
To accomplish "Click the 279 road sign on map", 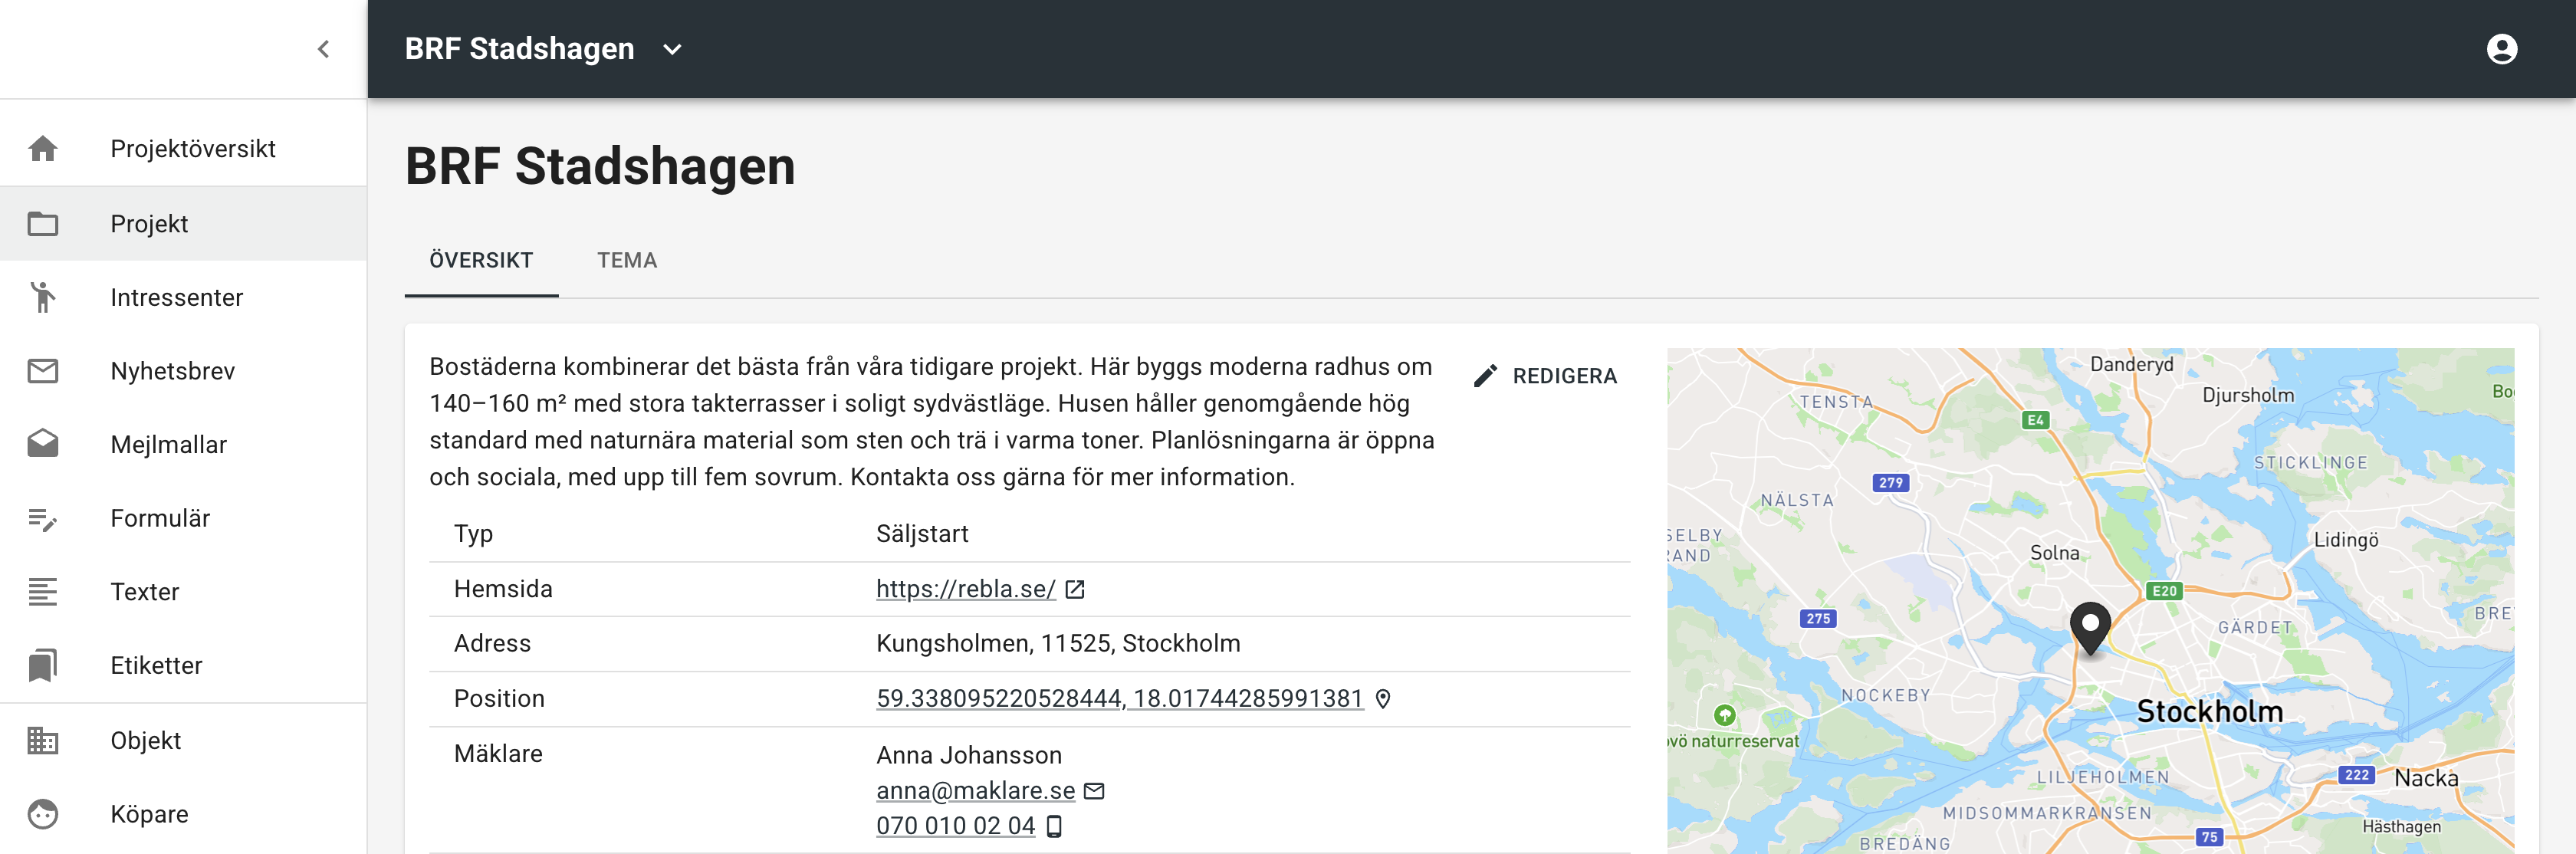I will tap(1890, 483).
